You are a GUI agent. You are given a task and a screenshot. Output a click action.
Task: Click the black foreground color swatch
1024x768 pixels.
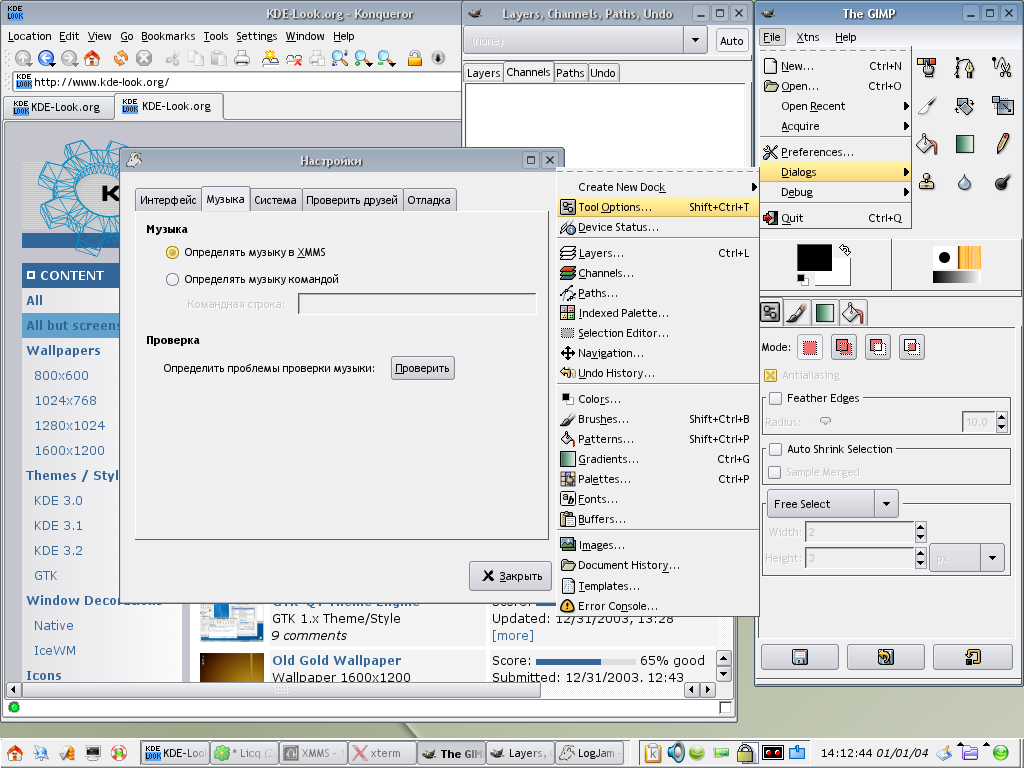tap(814, 257)
